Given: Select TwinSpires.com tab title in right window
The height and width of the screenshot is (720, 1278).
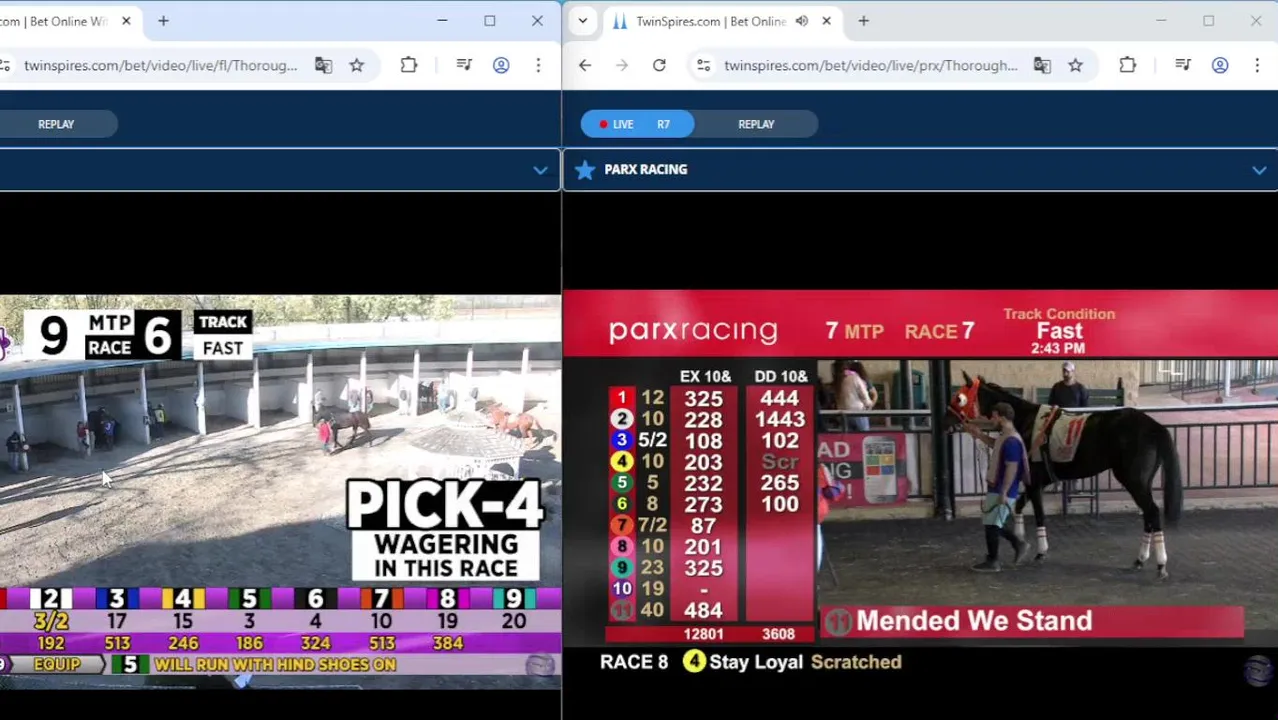Looking at the screenshot, I should click(711, 21).
